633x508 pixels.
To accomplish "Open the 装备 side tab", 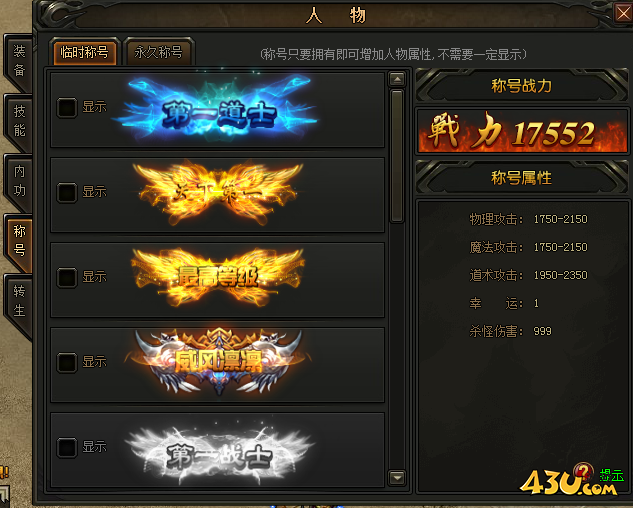I will pyautogui.click(x=19, y=61).
